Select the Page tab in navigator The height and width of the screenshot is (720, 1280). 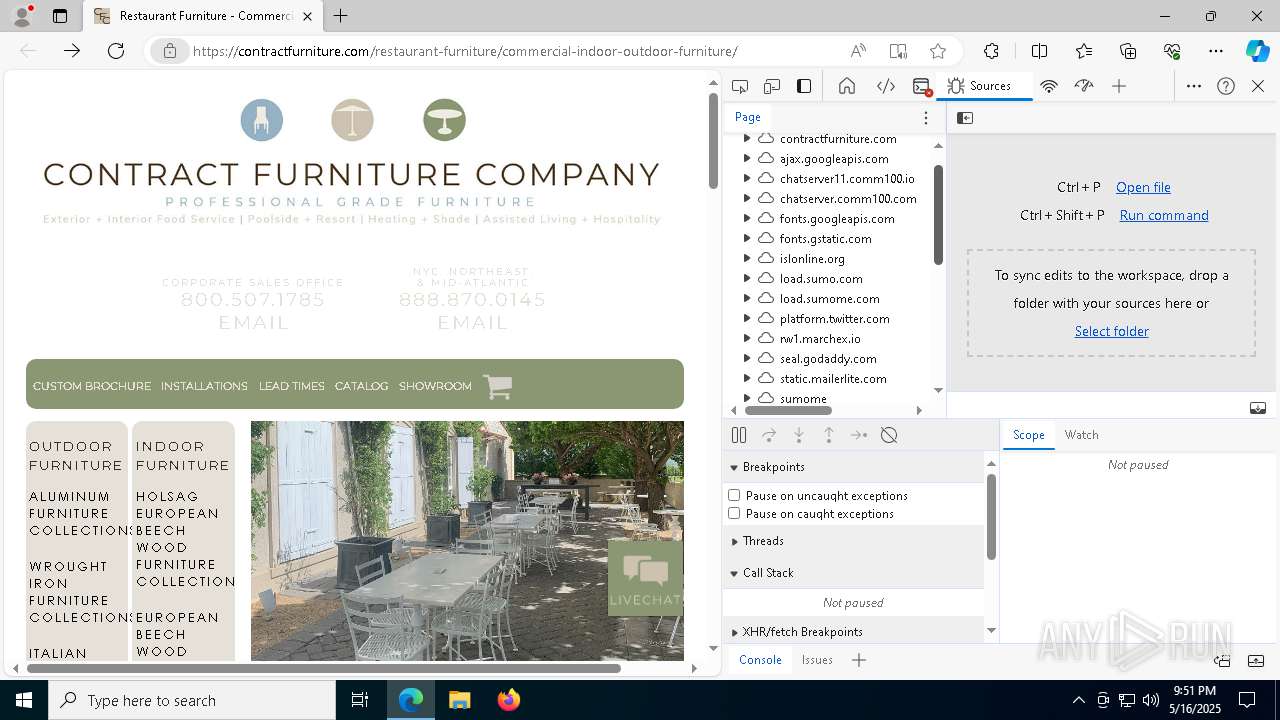click(748, 117)
